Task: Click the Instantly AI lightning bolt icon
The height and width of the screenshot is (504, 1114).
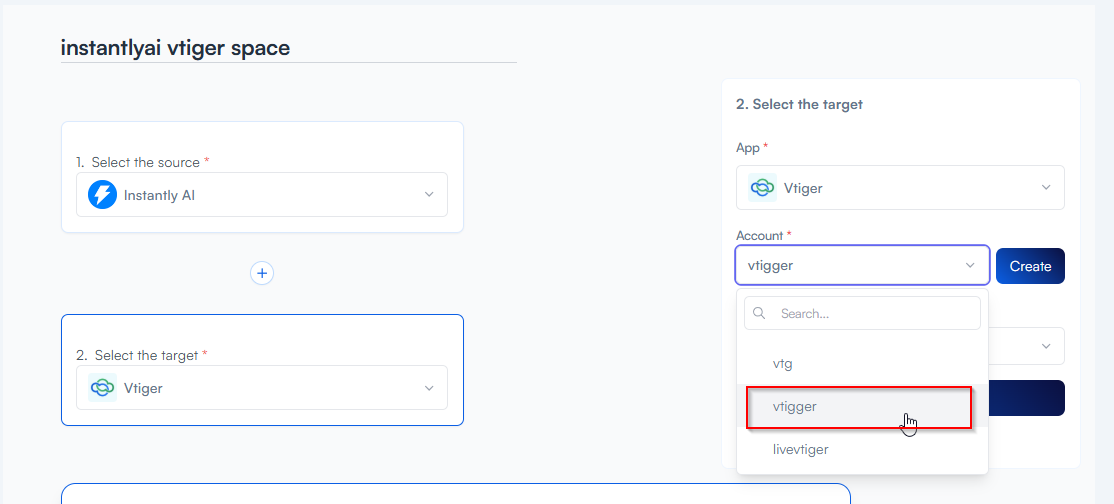Action: 102,195
